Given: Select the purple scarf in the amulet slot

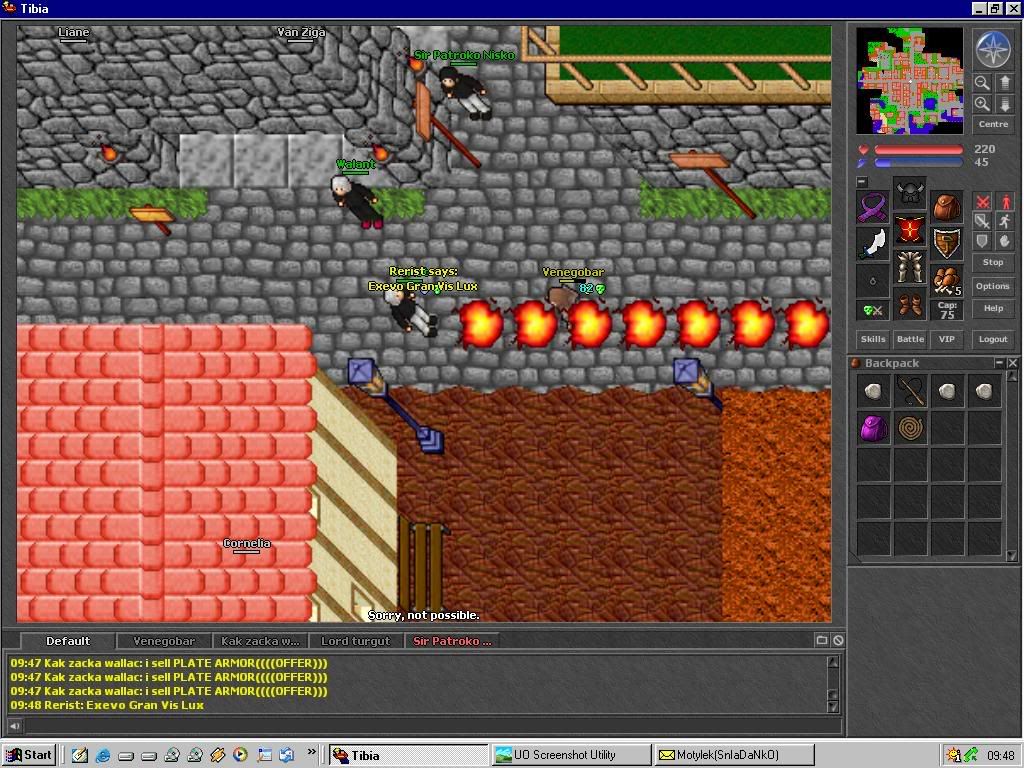Looking at the screenshot, I should tap(872, 208).
